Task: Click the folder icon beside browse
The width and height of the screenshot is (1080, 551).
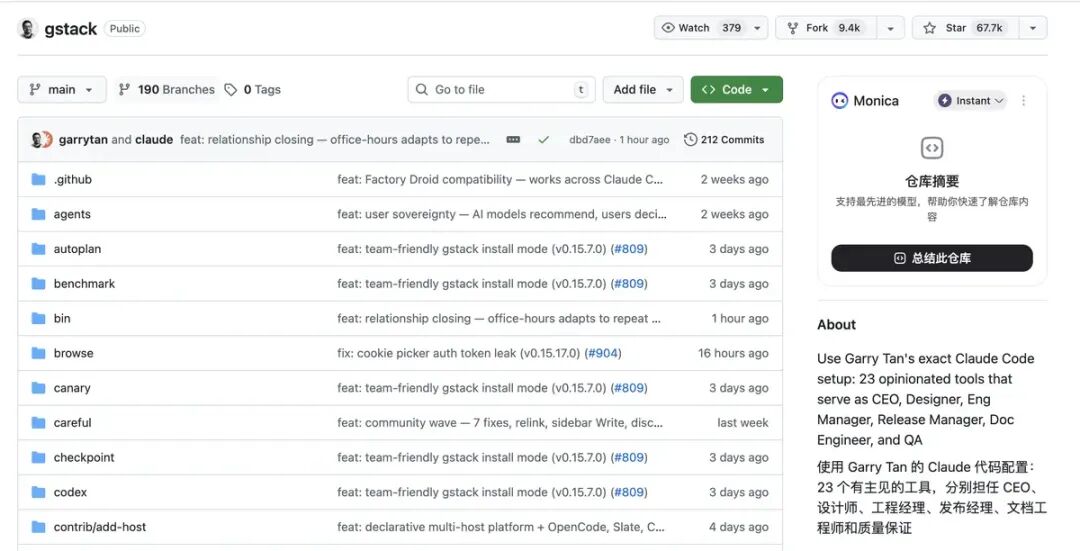Action: click(x=39, y=353)
